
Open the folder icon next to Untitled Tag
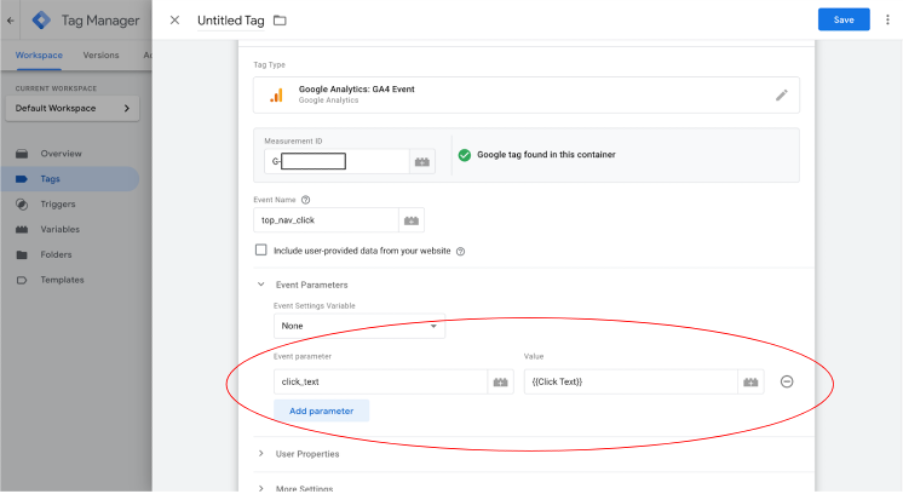280,20
